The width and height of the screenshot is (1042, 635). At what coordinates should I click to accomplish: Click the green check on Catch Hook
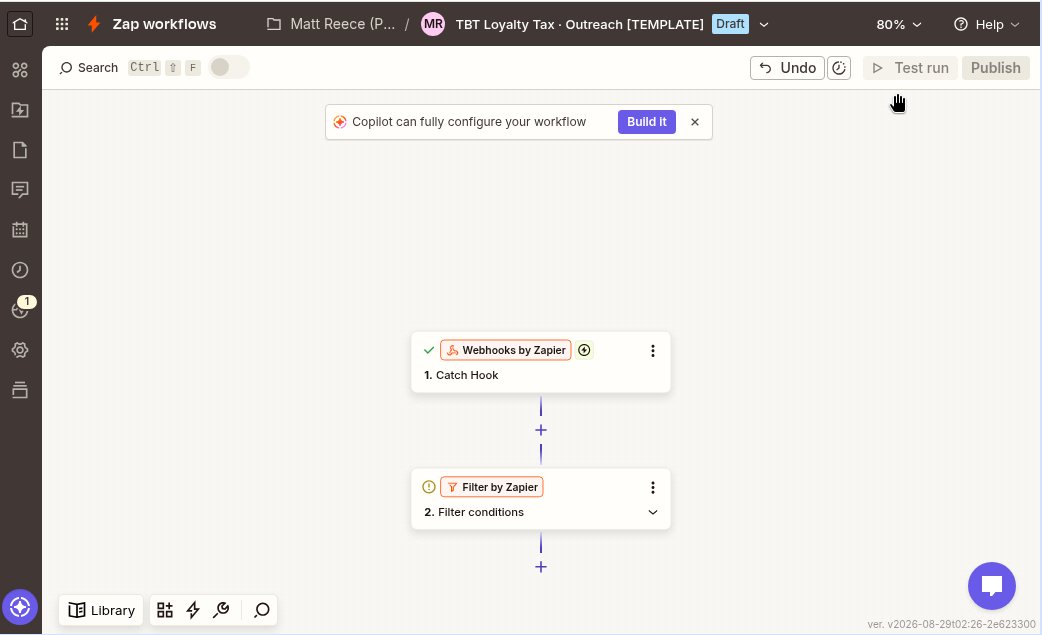pos(429,350)
